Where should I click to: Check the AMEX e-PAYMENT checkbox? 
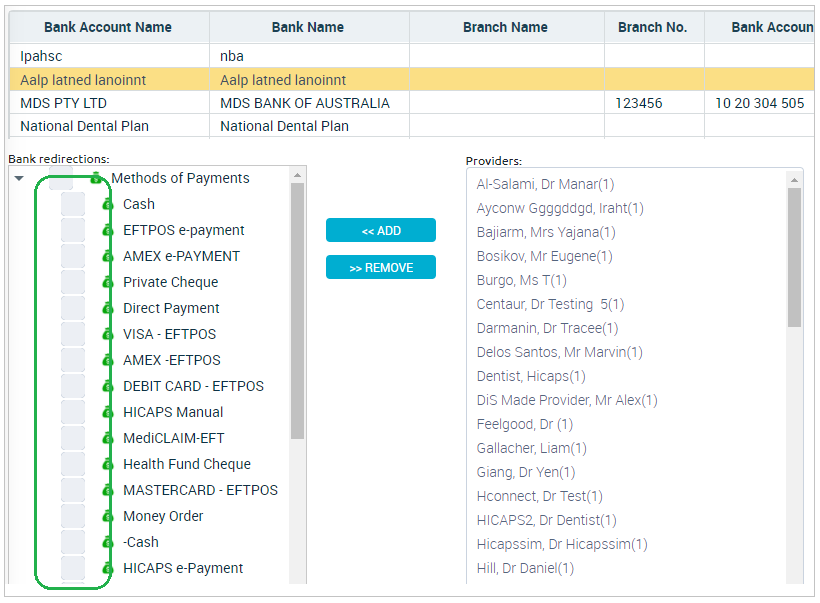coord(73,256)
